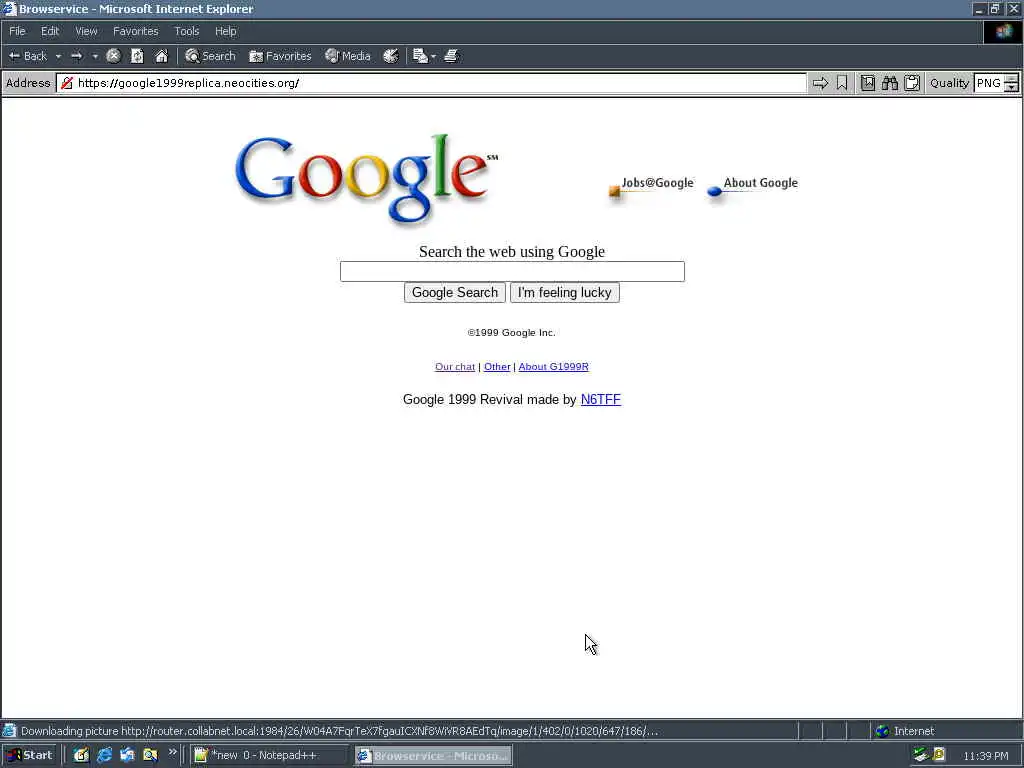Launch Internet Explorer from quick launch
The image size is (1024, 768).
pos(104,755)
